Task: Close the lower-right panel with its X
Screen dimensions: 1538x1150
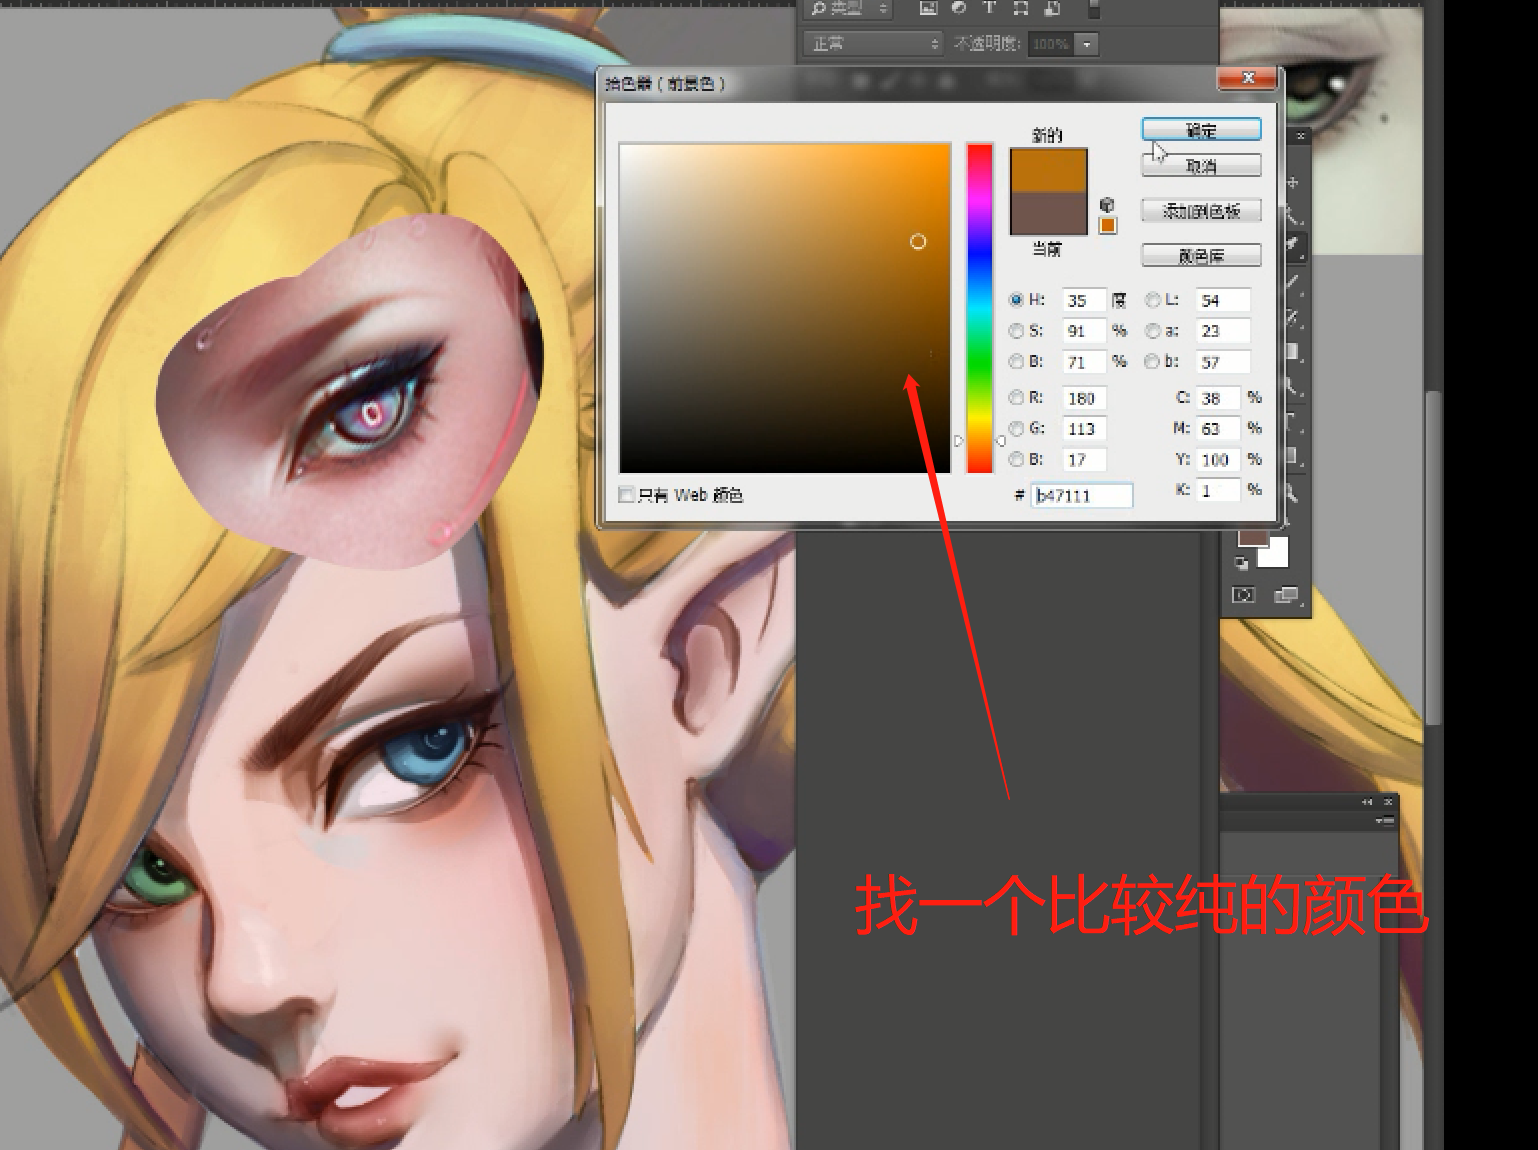Action: 1388,802
